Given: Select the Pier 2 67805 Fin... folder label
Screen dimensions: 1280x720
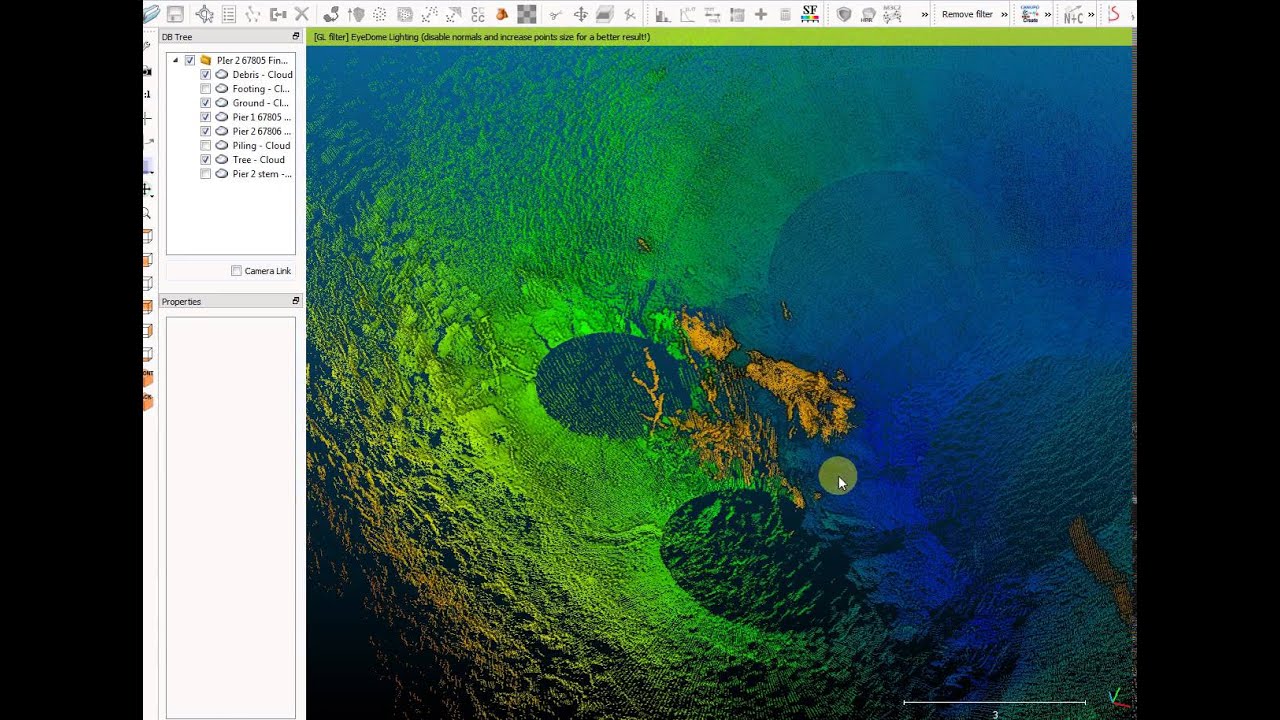Looking at the screenshot, I should point(252,60).
